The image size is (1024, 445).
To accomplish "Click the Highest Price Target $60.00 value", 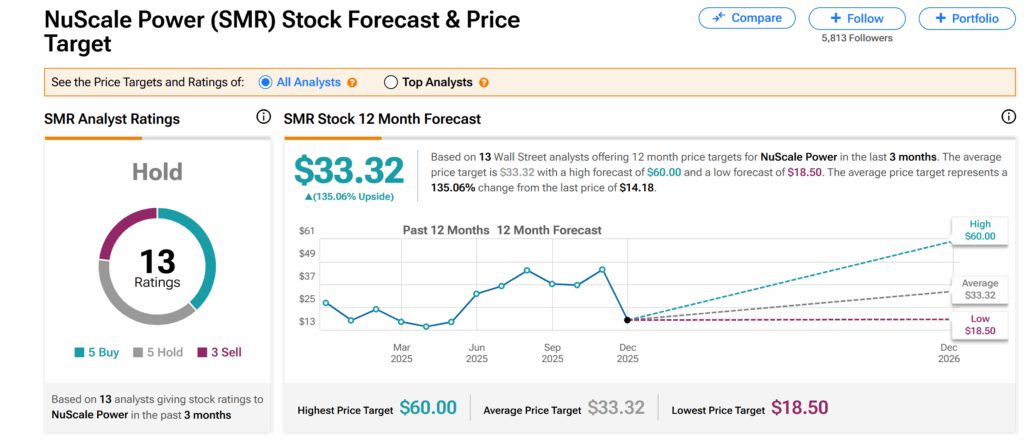I will coord(428,408).
